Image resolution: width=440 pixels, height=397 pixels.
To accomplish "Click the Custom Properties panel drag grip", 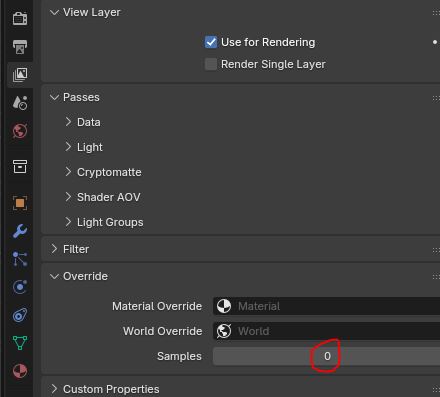I will point(436,389).
